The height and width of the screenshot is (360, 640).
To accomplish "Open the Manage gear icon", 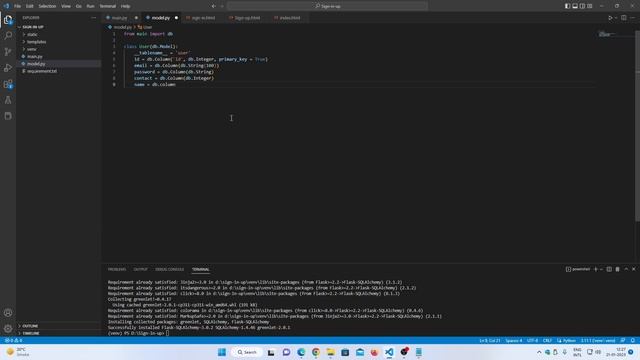I will [8, 329].
